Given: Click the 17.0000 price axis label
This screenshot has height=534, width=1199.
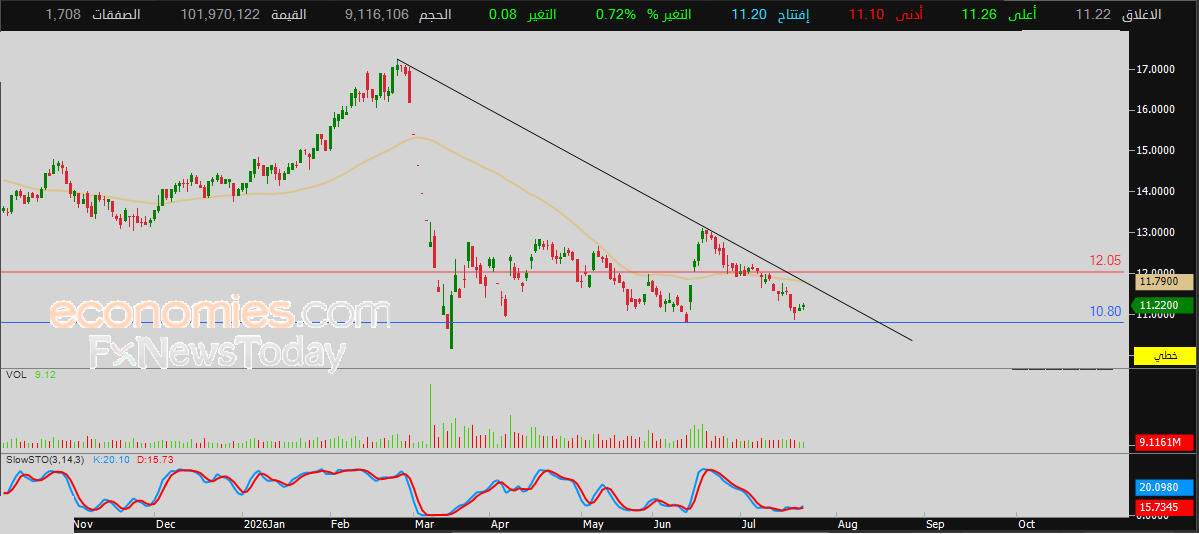Looking at the screenshot, I should [1156, 70].
